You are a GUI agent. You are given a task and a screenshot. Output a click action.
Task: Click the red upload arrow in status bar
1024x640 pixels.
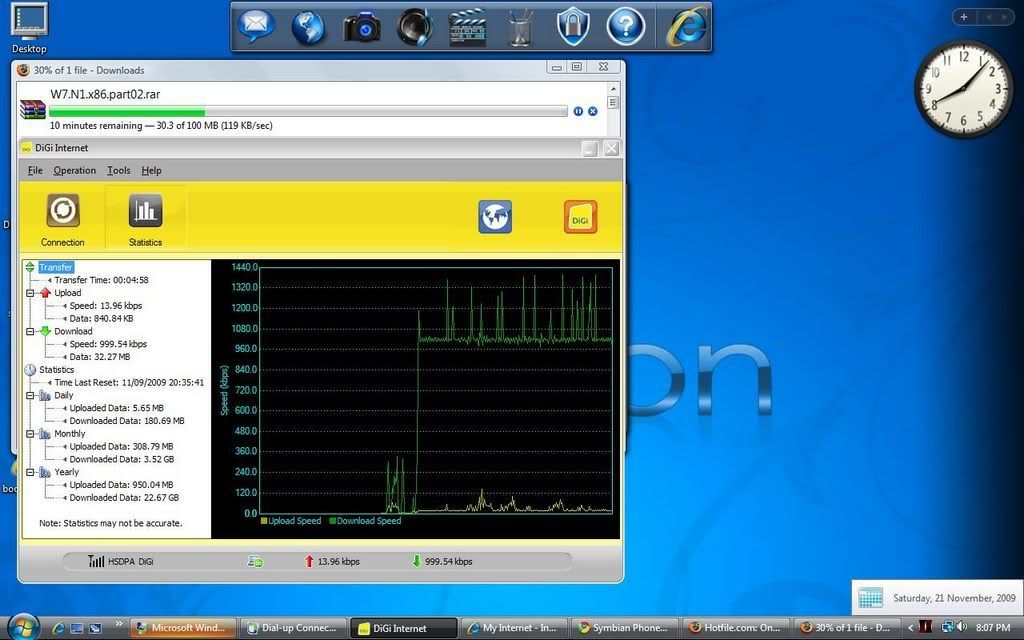click(309, 561)
